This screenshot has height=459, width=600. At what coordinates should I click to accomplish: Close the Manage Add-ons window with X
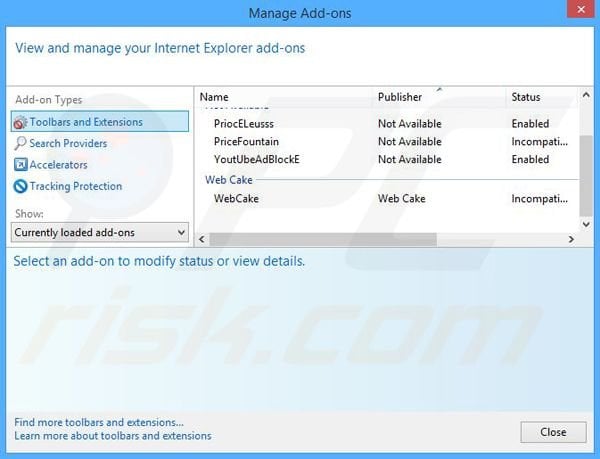(580, 9)
